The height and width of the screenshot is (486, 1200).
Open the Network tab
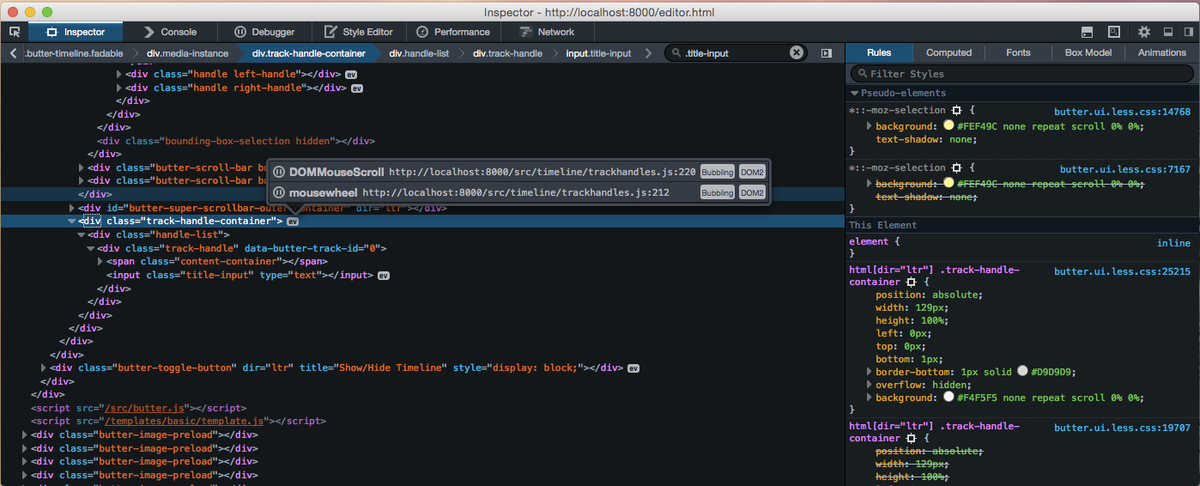pos(545,32)
